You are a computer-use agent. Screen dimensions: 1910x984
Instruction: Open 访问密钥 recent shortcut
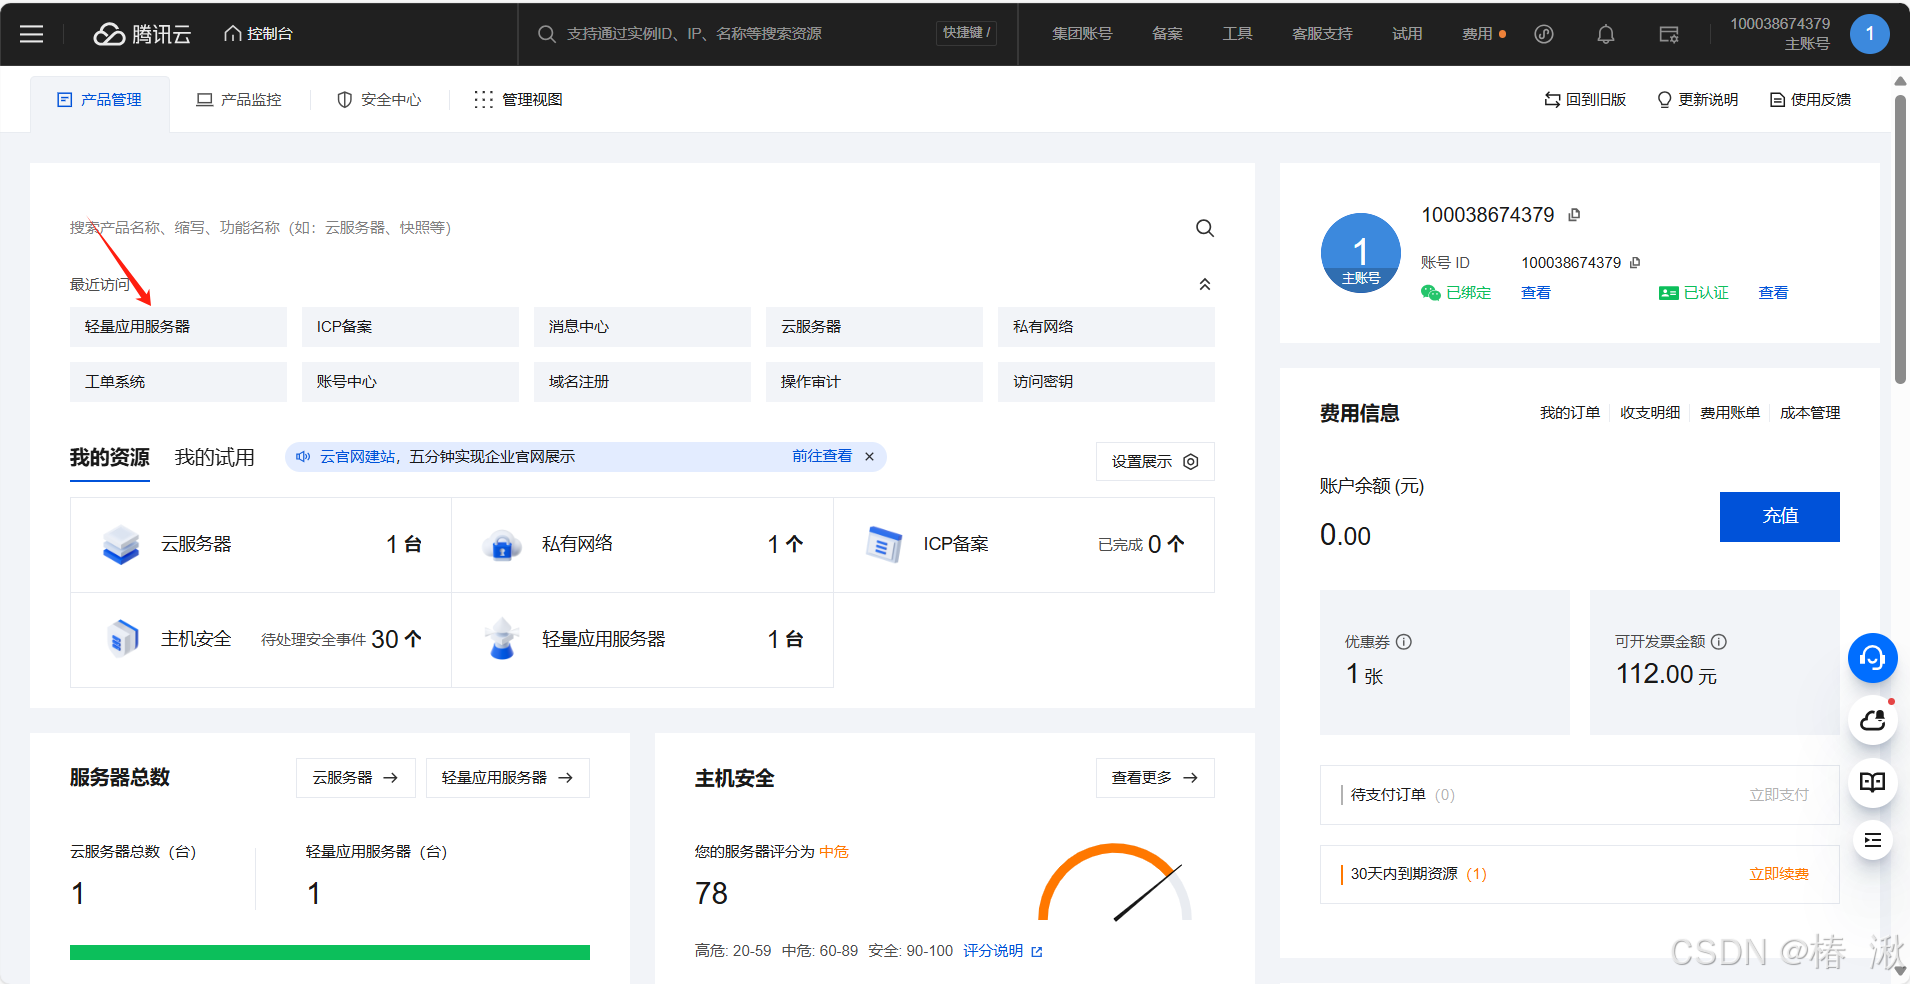[x=1106, y=382]
